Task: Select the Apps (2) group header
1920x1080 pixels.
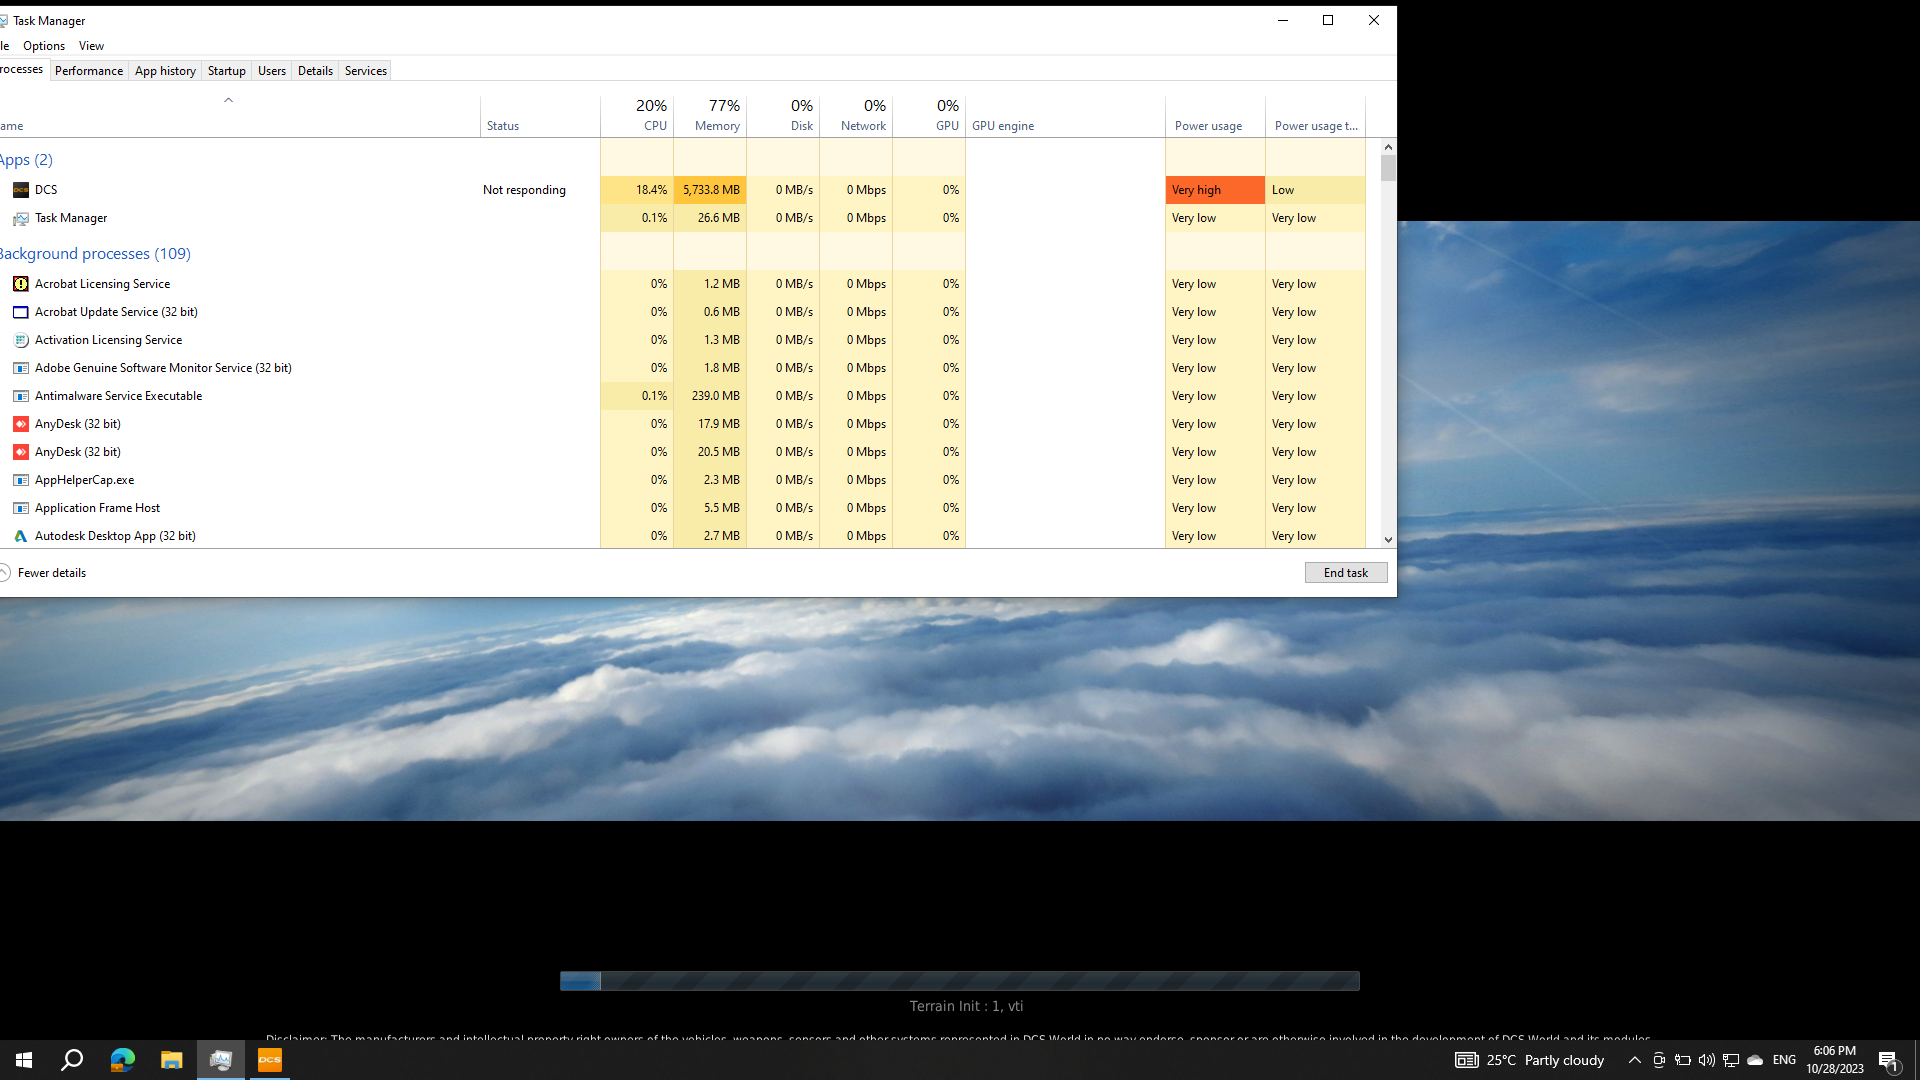Action: pos(26,160)
